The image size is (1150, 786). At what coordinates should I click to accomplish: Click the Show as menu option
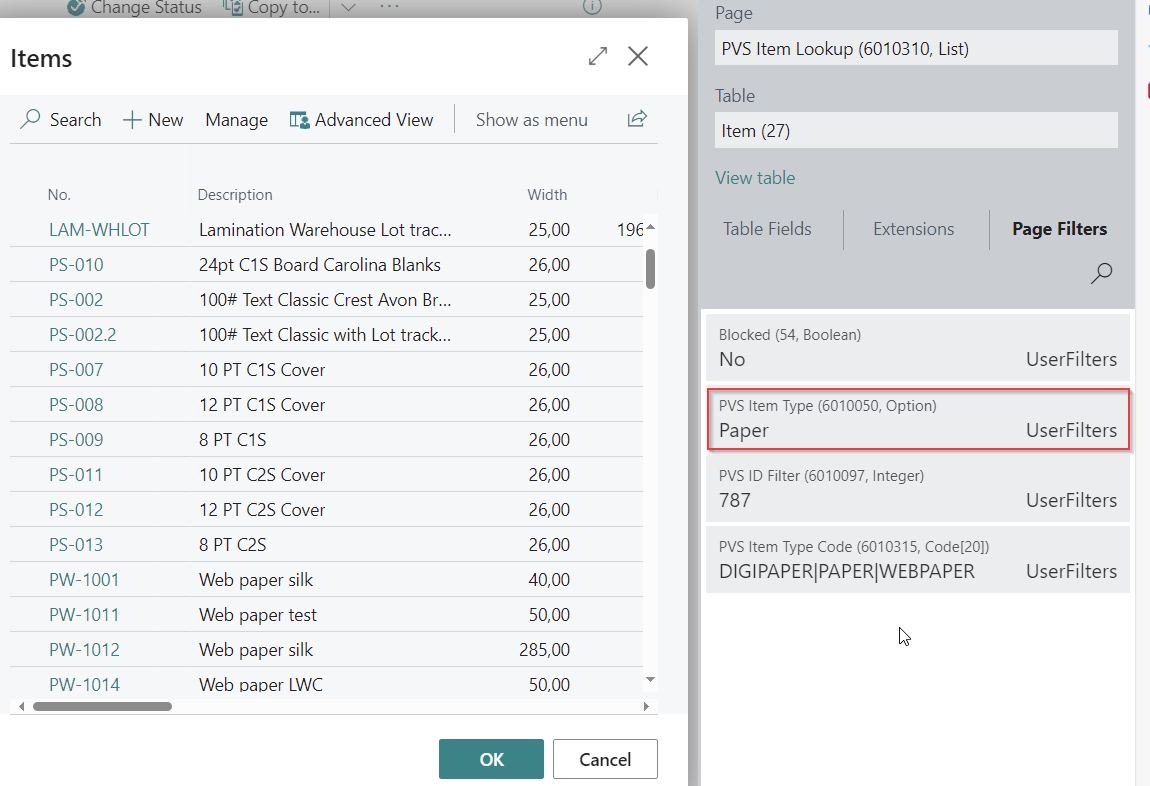point(531,119)
